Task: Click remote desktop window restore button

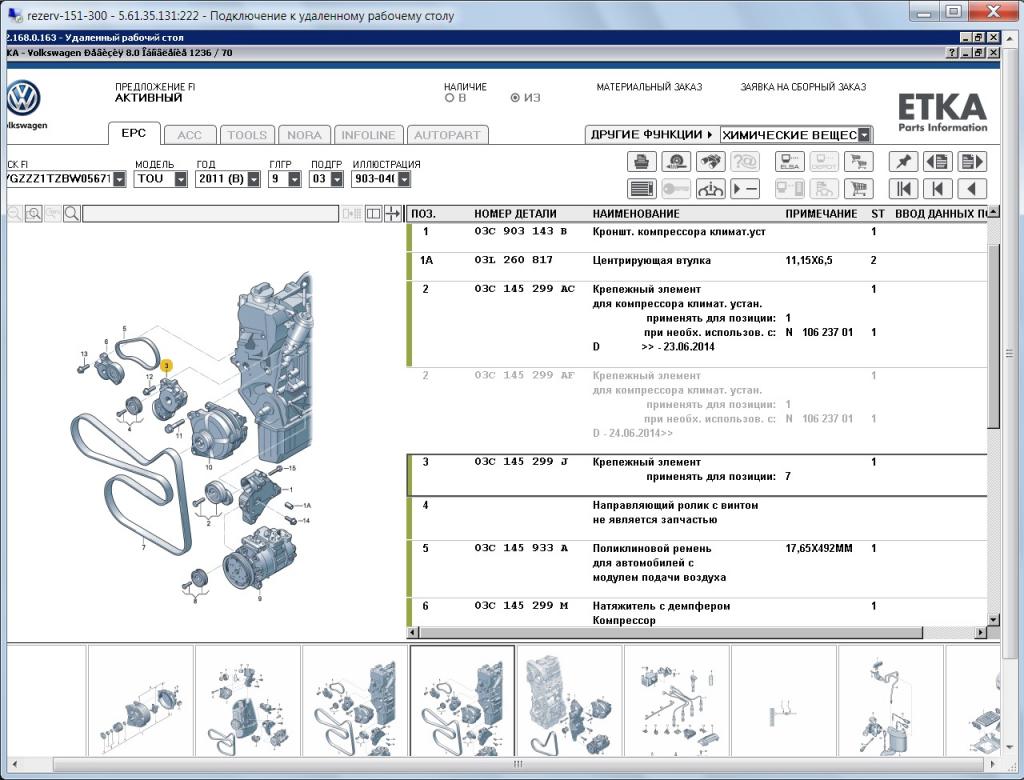Action: (x=953, y=11)
